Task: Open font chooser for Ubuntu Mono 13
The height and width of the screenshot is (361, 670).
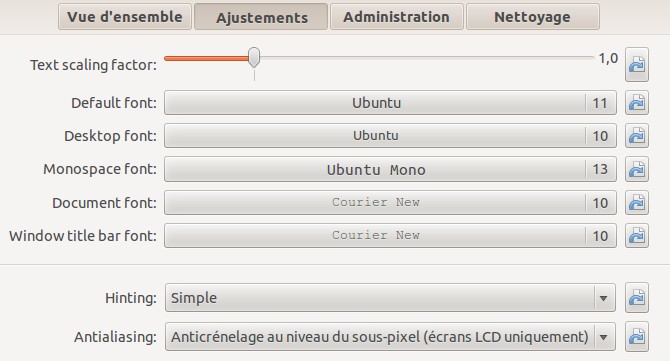Action: tap(390, 169)
